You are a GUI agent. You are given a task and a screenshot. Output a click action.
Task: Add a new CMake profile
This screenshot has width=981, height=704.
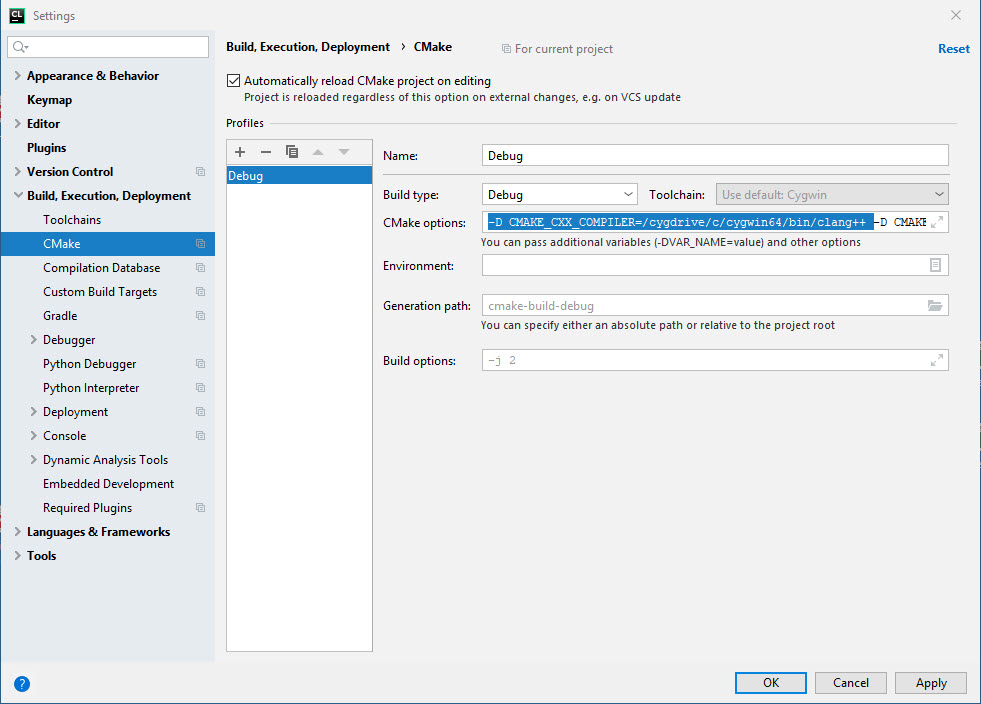240,152
